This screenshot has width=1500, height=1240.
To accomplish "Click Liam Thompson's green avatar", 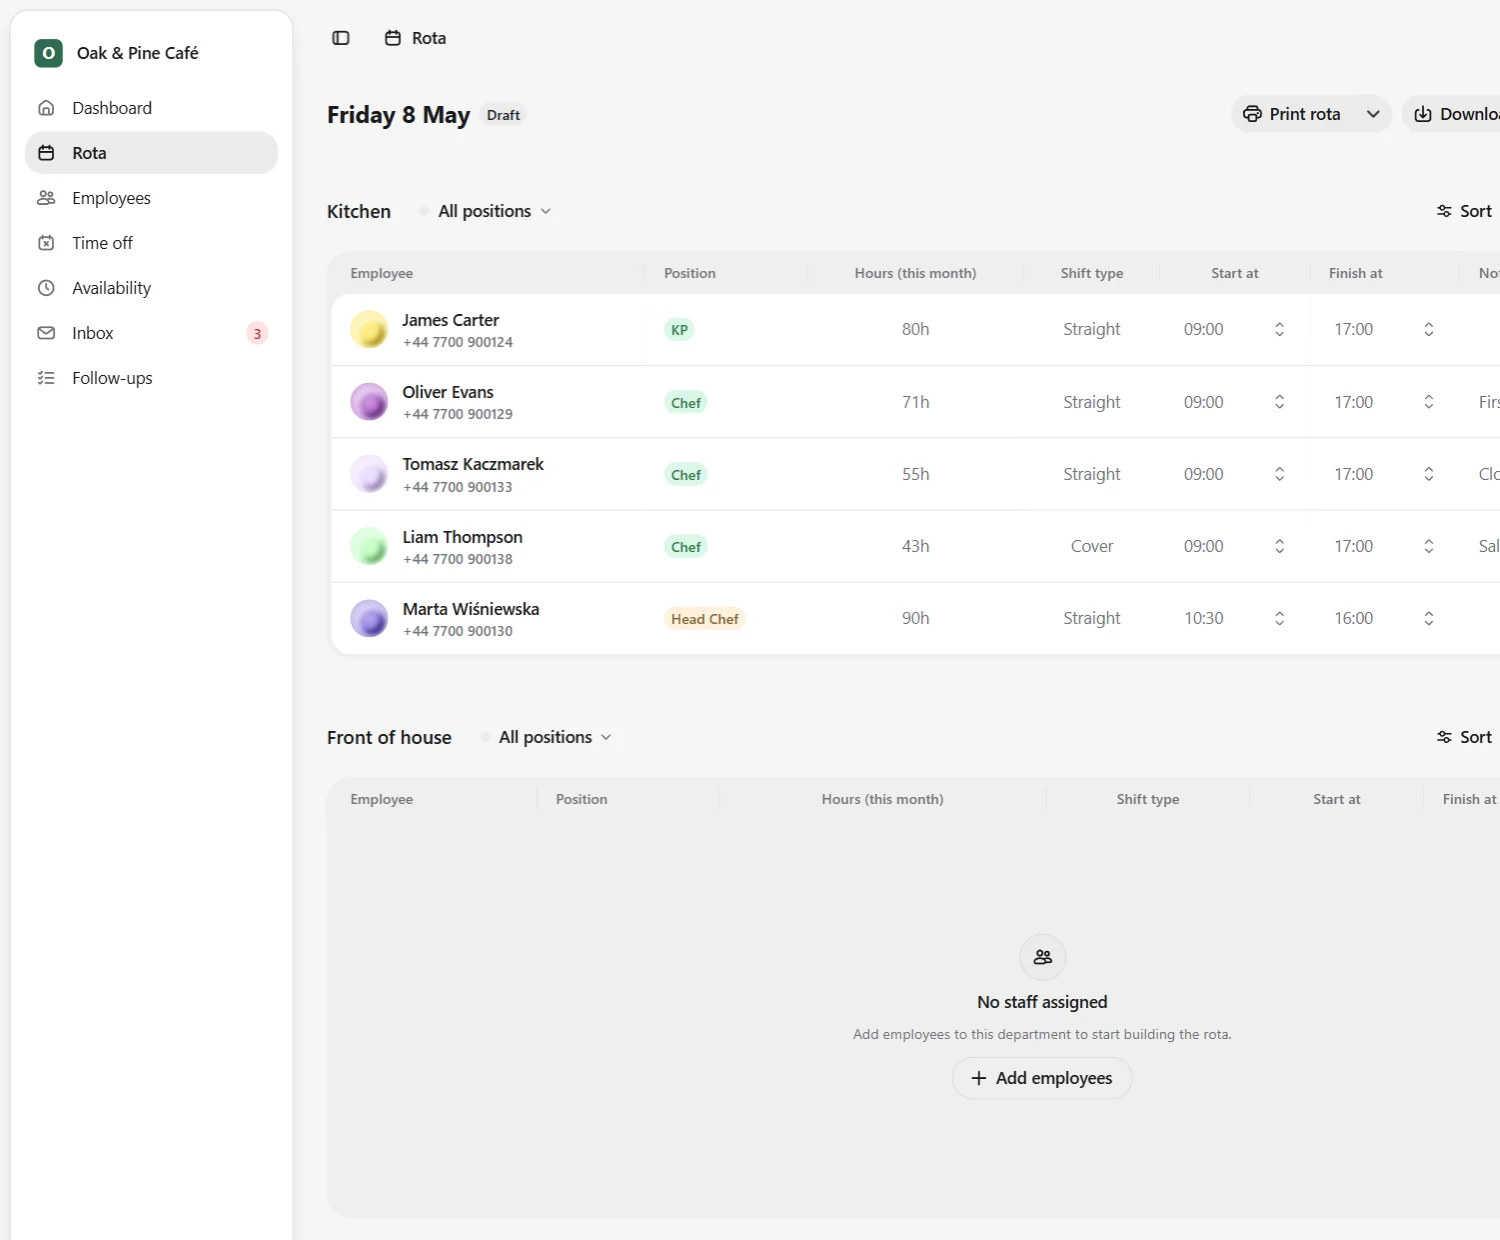I will (369, 546).
